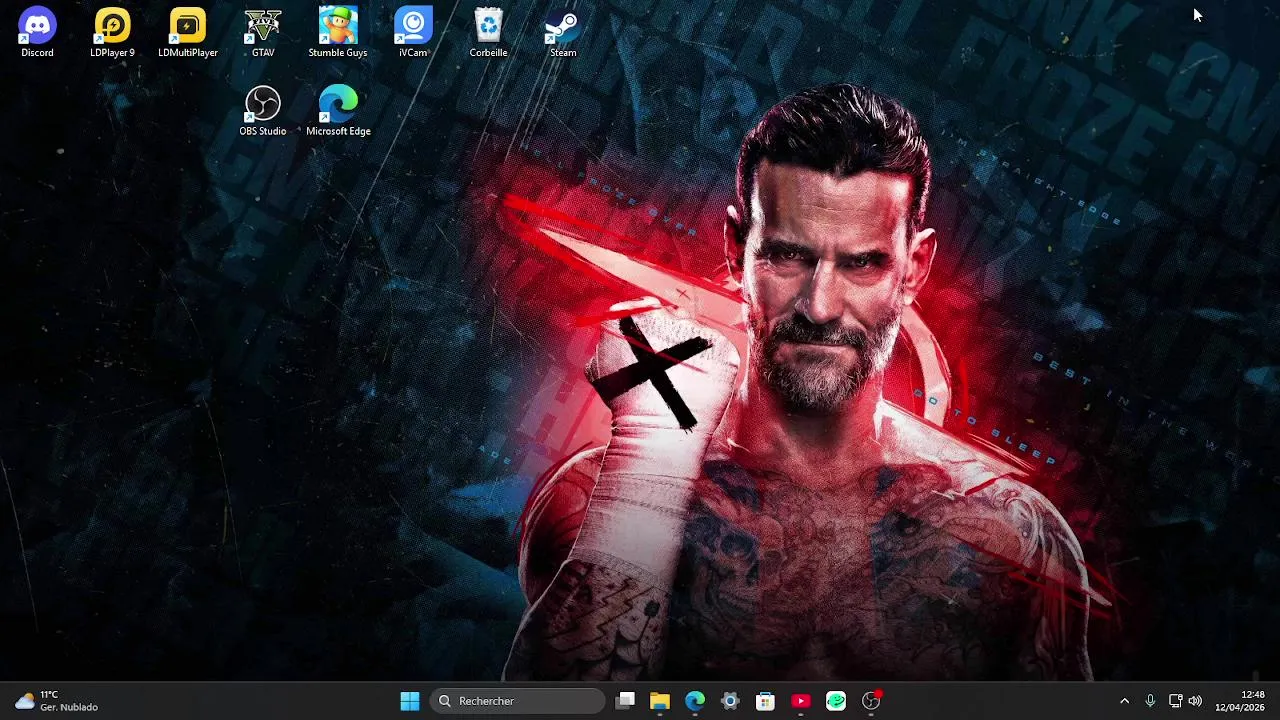
Task: Open Settings gear in the taskbar
Action: (730, 701)
